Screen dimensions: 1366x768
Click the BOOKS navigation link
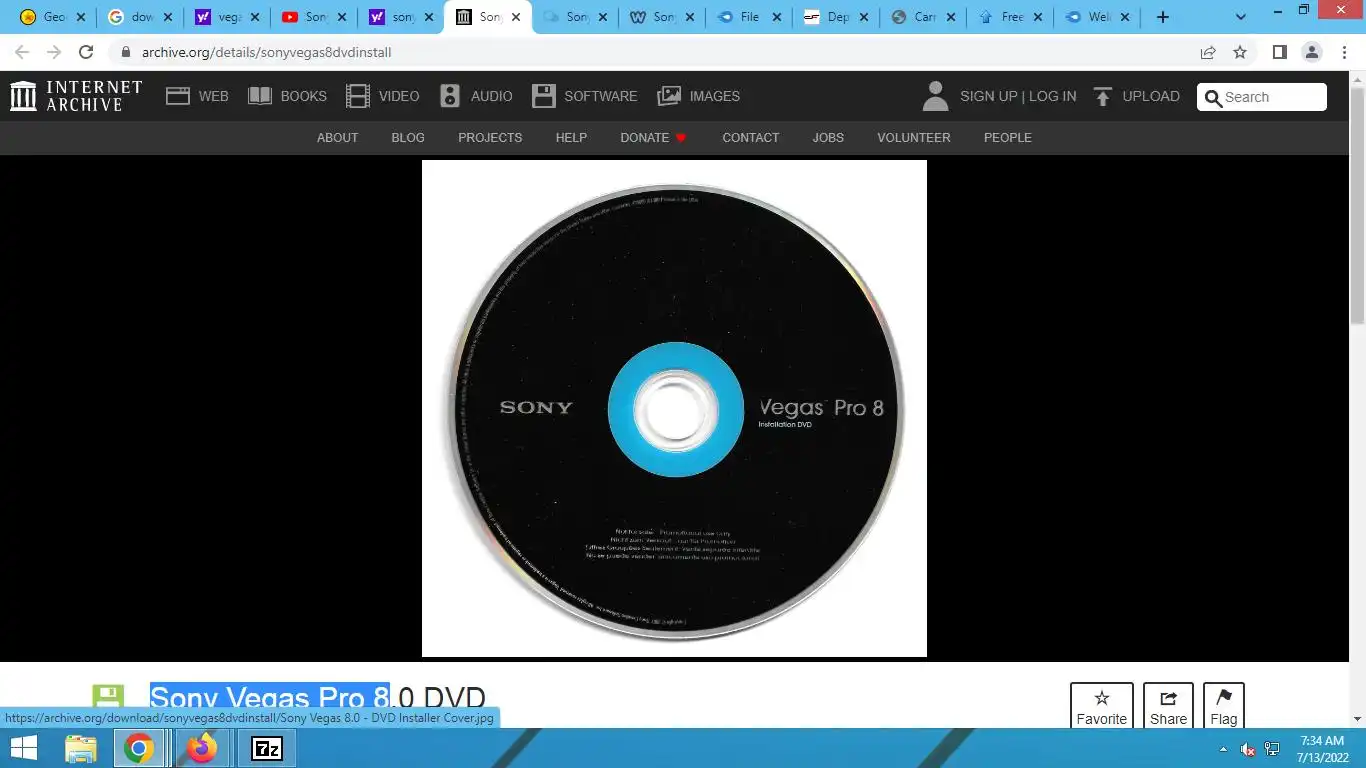click(x=303, y=96)
